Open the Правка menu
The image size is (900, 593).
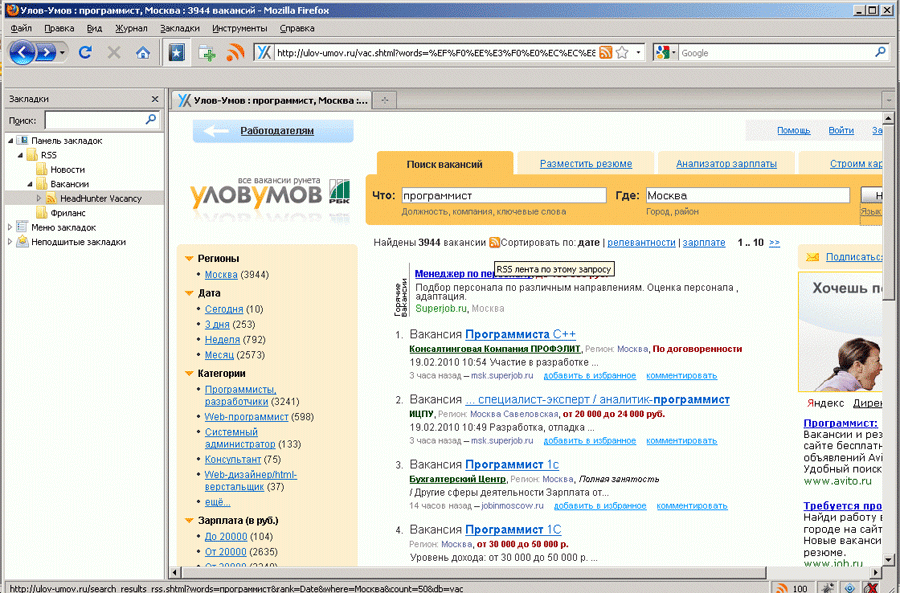tap(59, 28)
